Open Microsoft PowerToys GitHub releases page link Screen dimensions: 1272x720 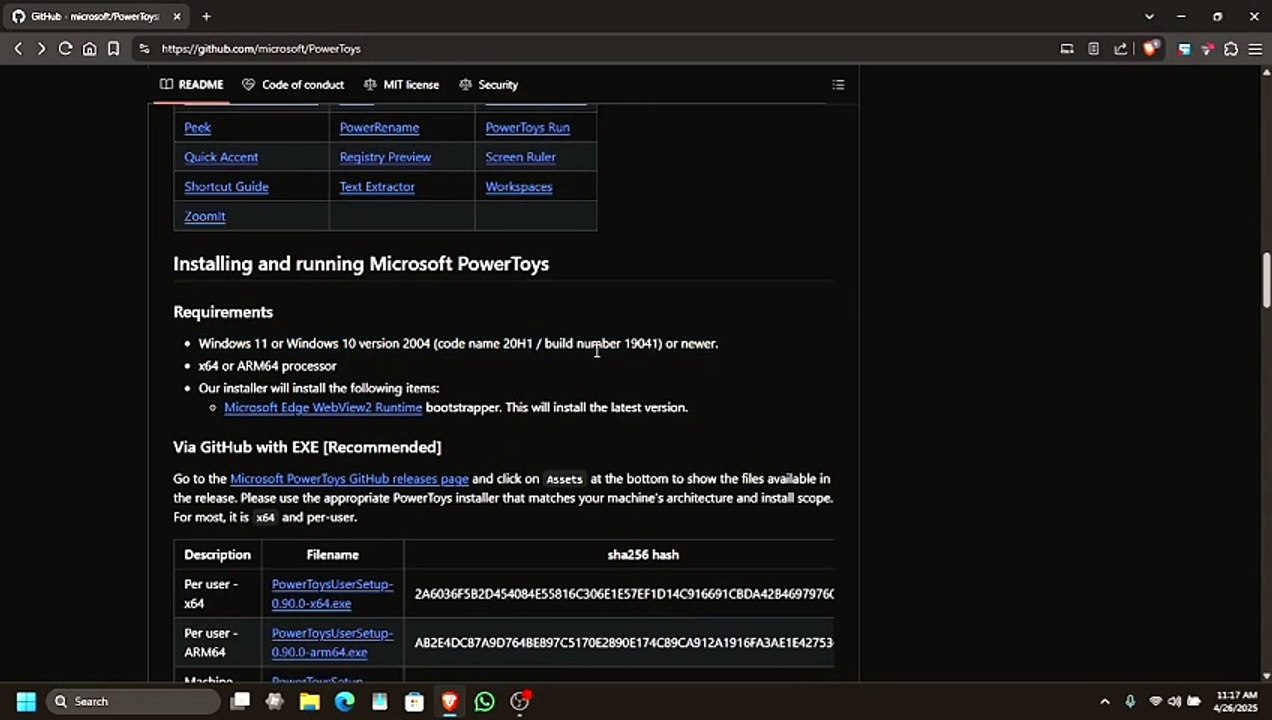349,479
